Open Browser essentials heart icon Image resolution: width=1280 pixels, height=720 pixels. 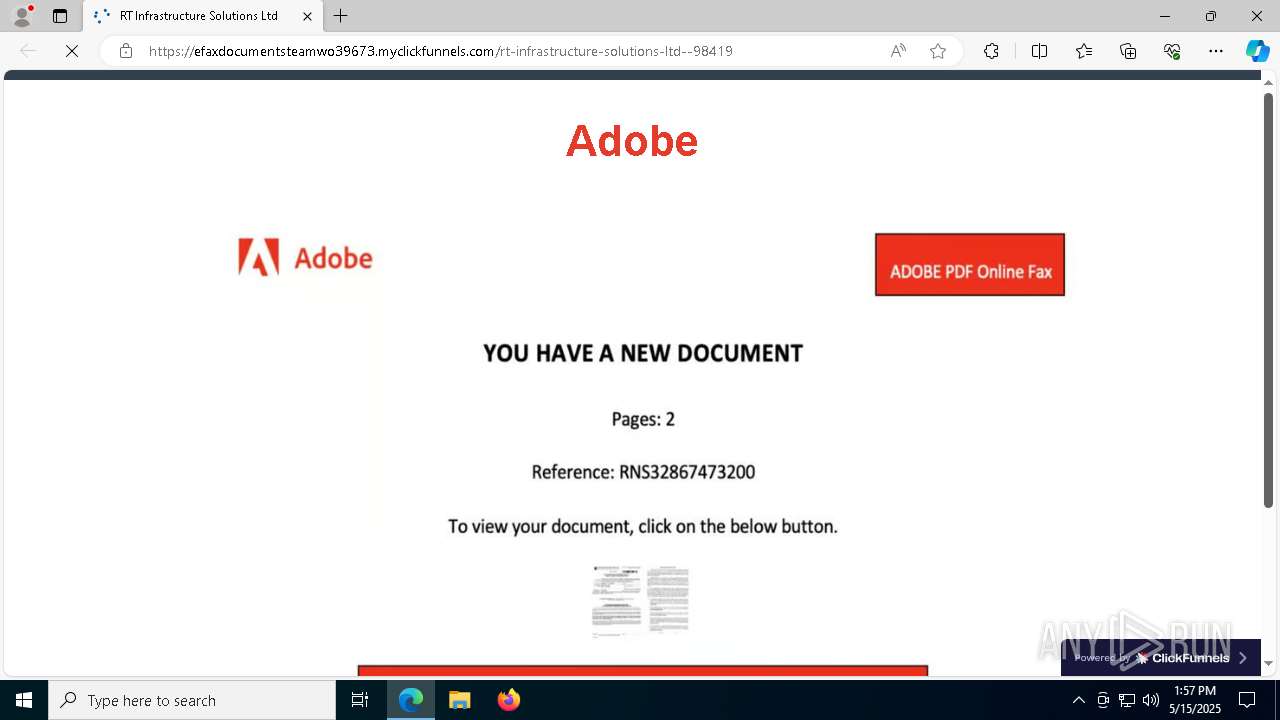1172,51
